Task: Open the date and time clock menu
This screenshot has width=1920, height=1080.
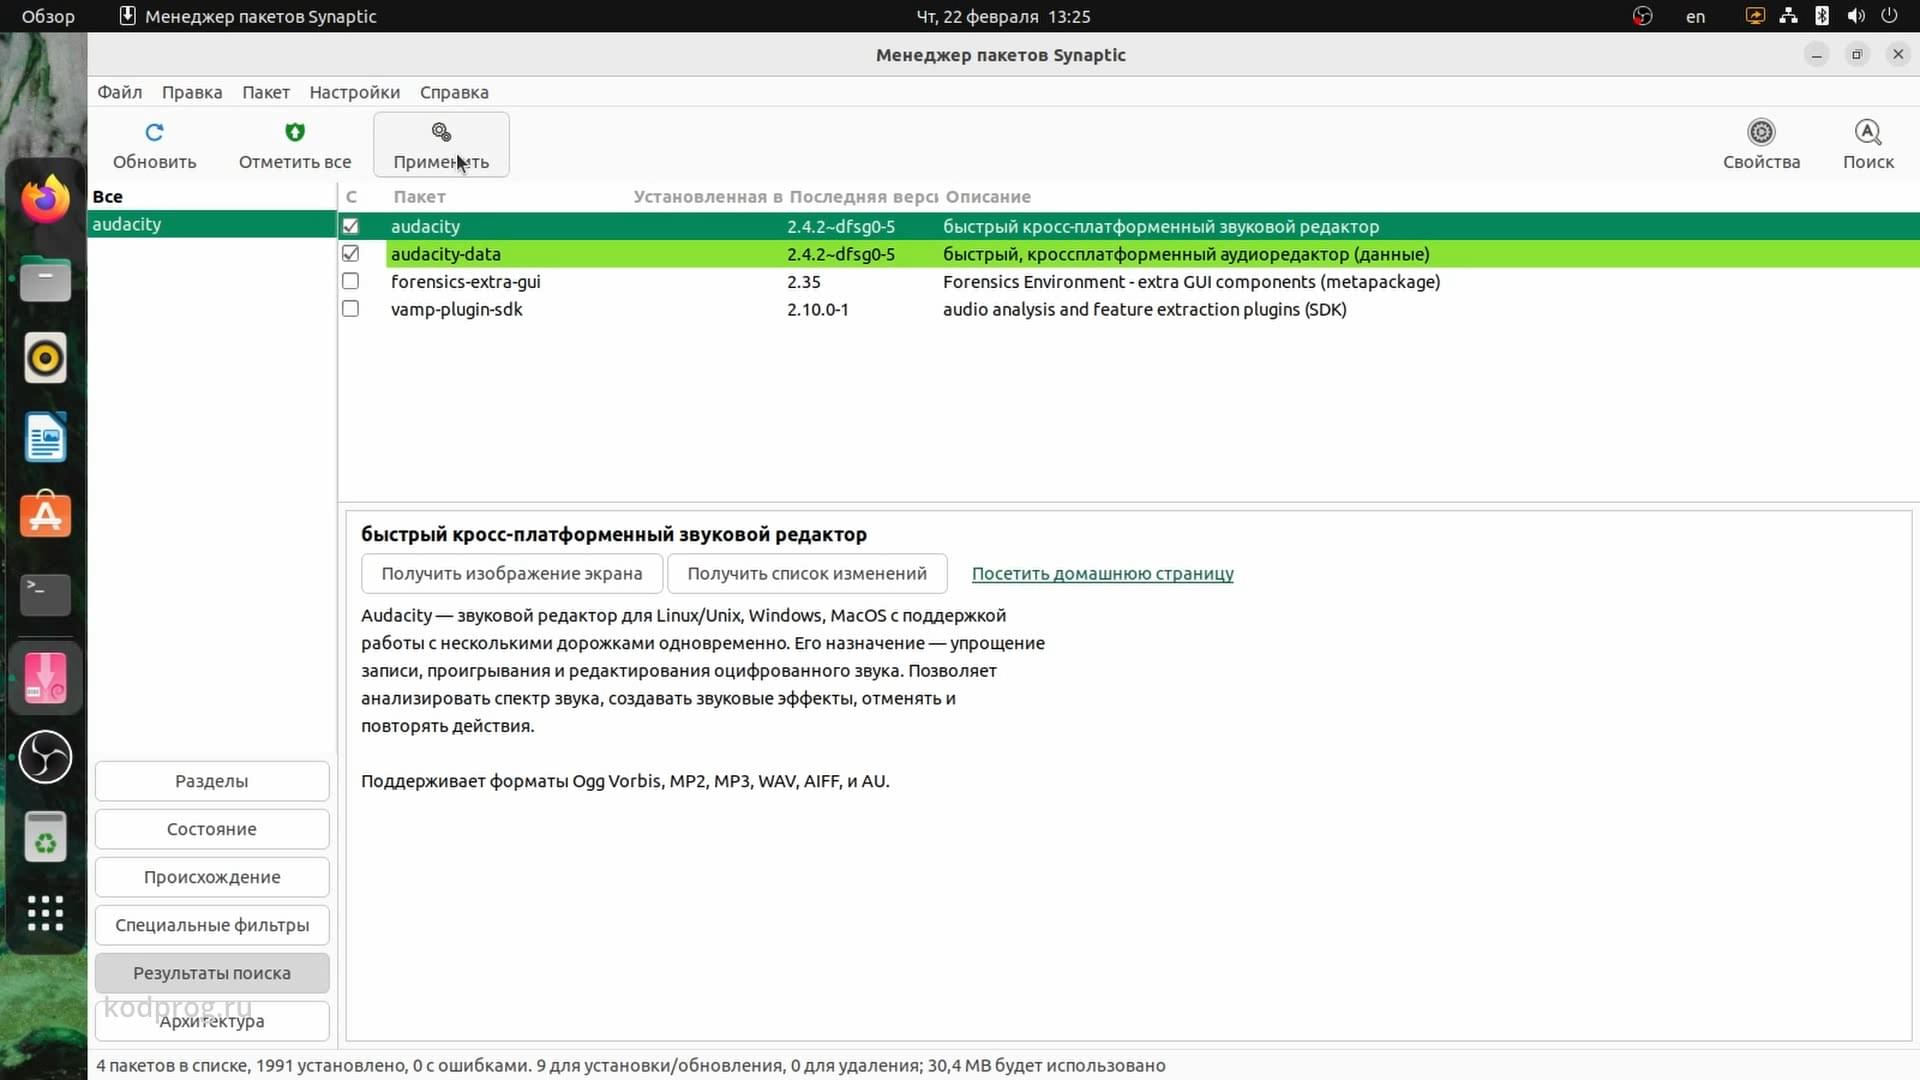Action: coord(1003,16)
